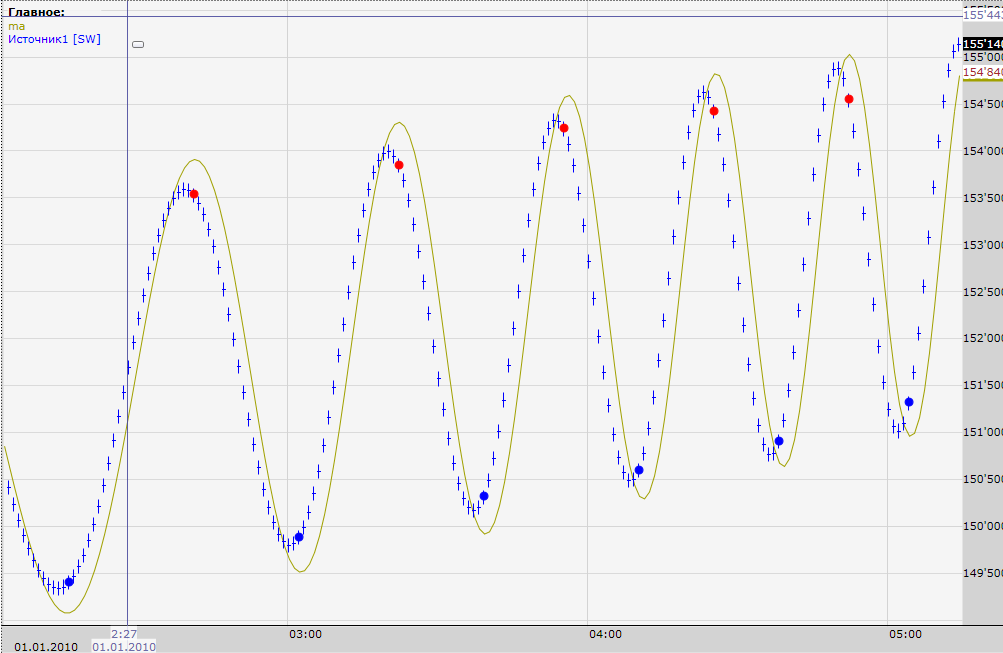
Task: Click the red marker after 03:00 peak
Action: click(x=399, y=165)
